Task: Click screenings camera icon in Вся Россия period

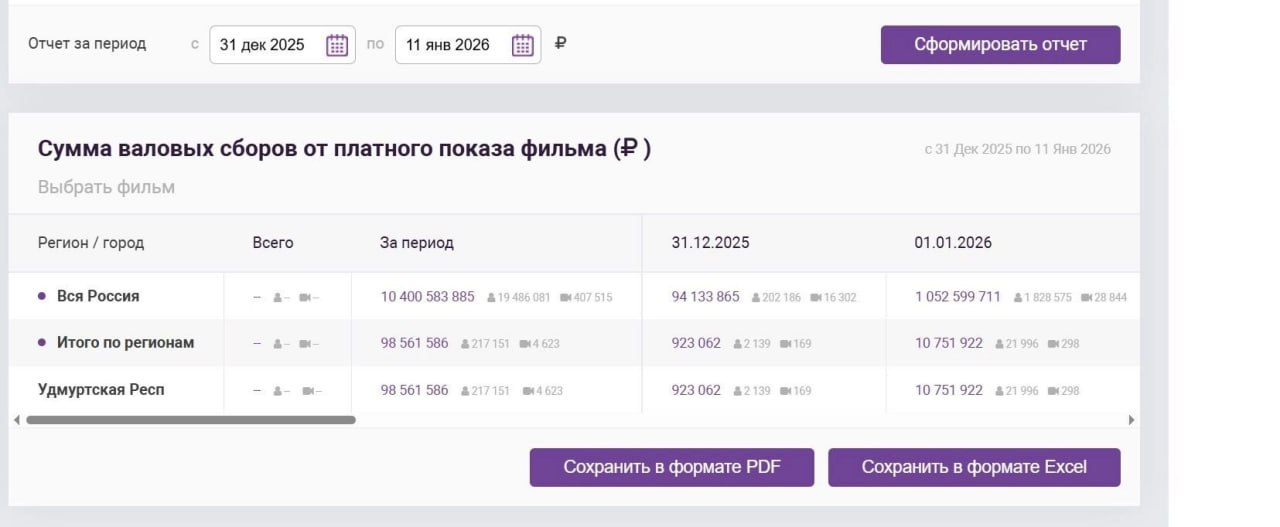Action: [x=566, y=298]
